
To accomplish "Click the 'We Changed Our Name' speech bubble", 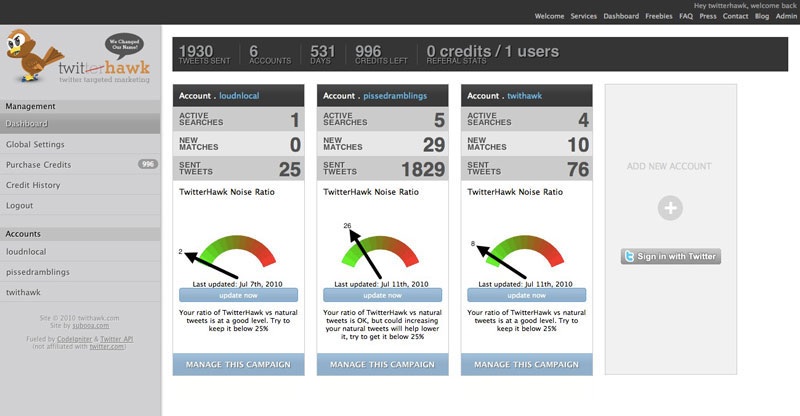I will (124, 45).
